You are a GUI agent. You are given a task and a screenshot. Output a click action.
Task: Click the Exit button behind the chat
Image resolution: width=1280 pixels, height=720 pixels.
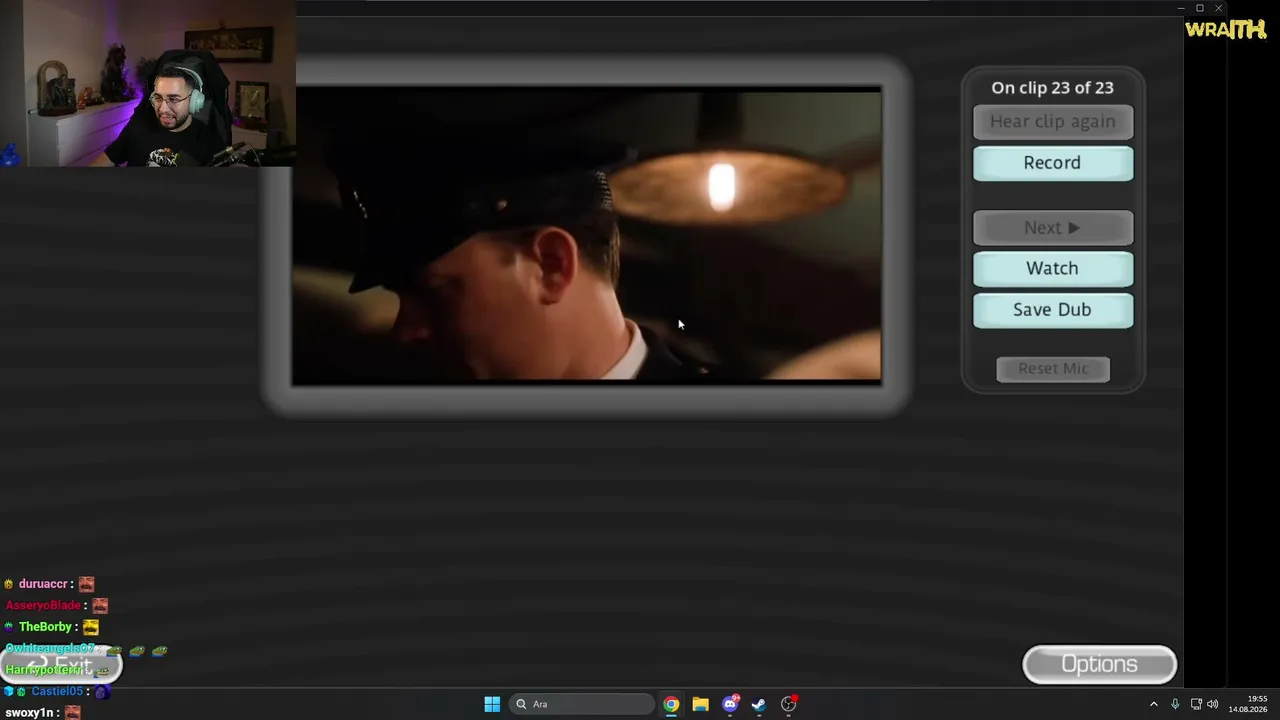[62, 666]
